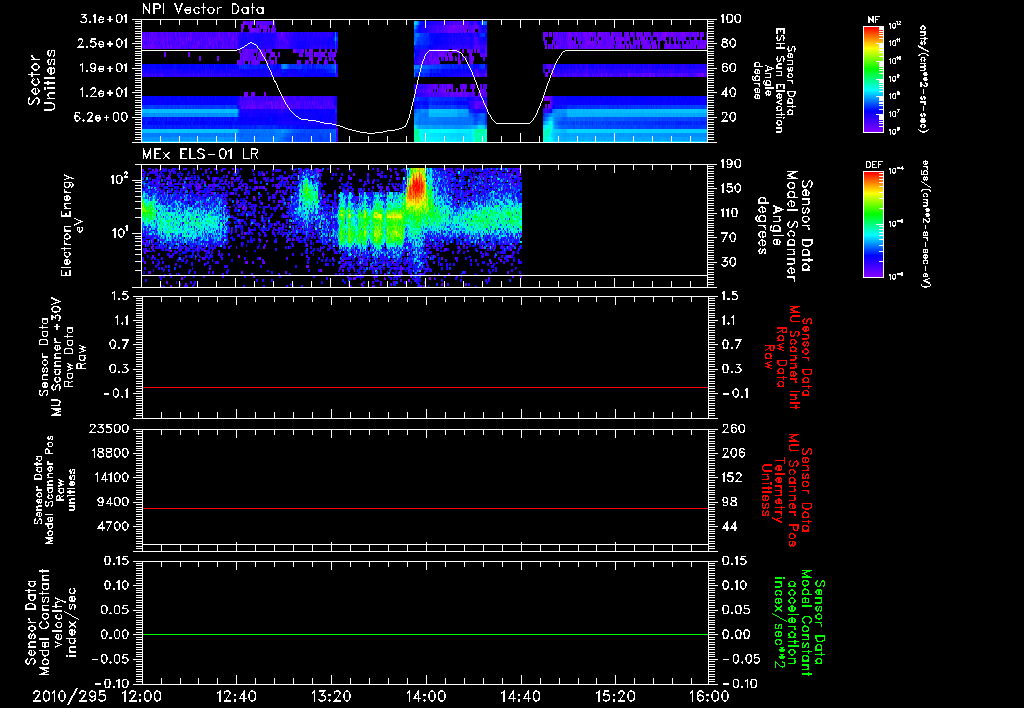Click the '16:00' time tick label
The height and width of the screenshot is (708, 1024).
709,697
